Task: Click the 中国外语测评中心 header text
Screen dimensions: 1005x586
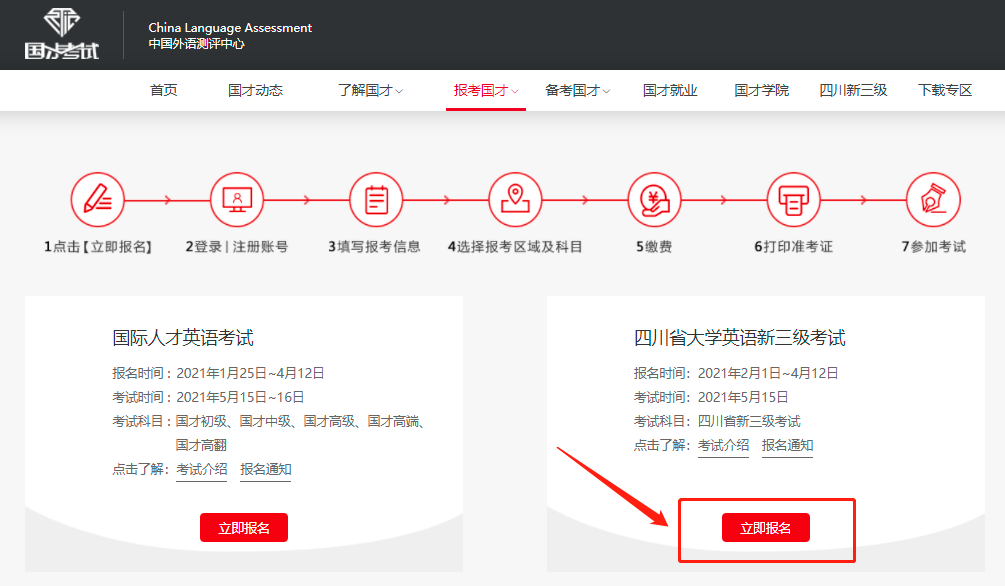Action: (196, 44)
